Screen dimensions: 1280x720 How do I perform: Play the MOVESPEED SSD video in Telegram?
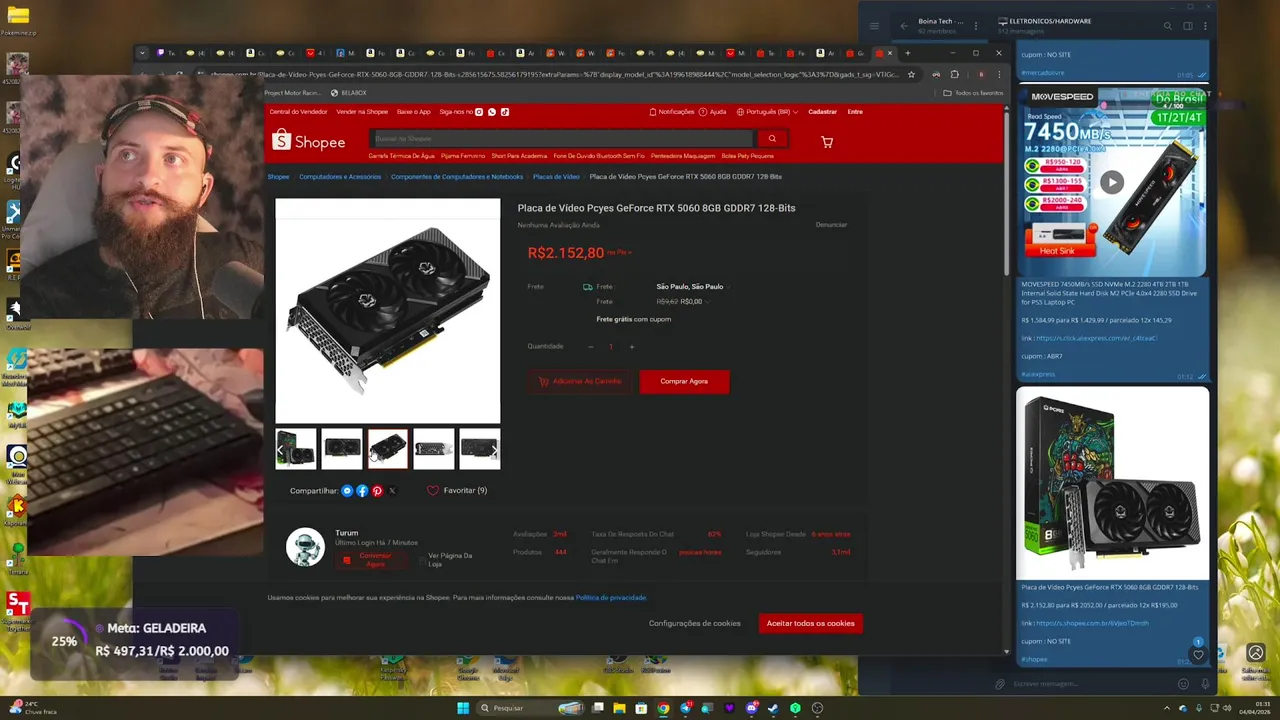pyautogui.click(x=1112, y=182)
